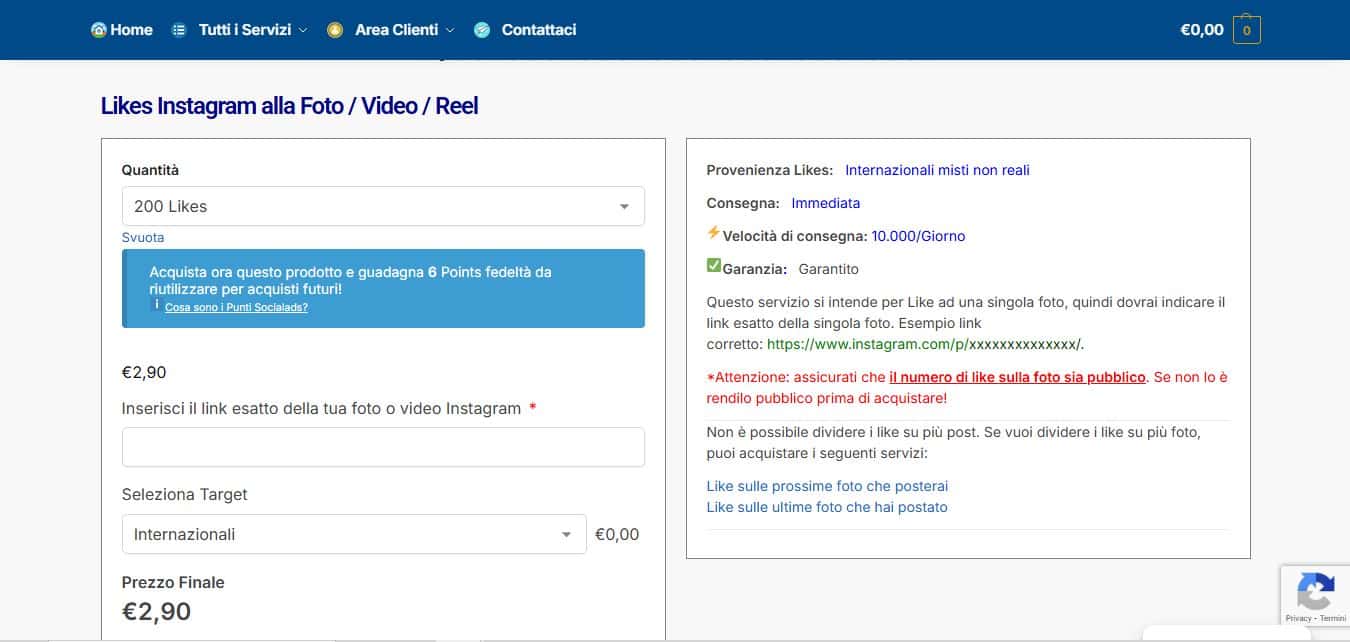The height and width of the screenshot is (642, 1350).
Task: Open the shopping bag cart icon
Action: [1246, 29]
